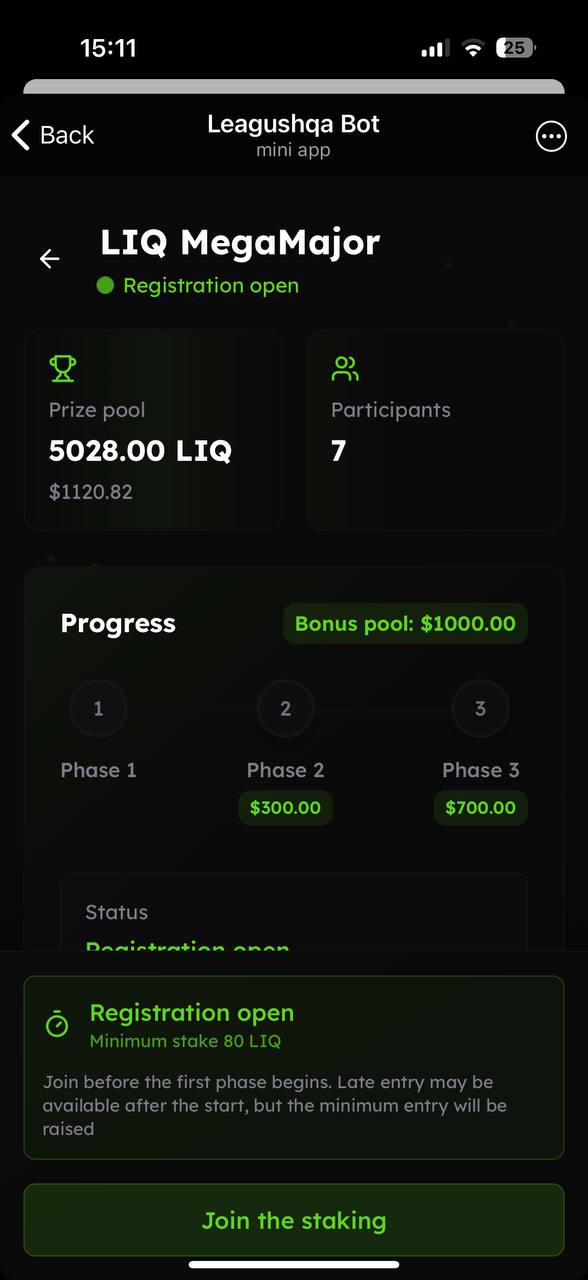Image resolution: width=588 pixels, height=1280 pixels.
Task: Tap the Wi-Fi icon in status bar
Action: (473, 48)
